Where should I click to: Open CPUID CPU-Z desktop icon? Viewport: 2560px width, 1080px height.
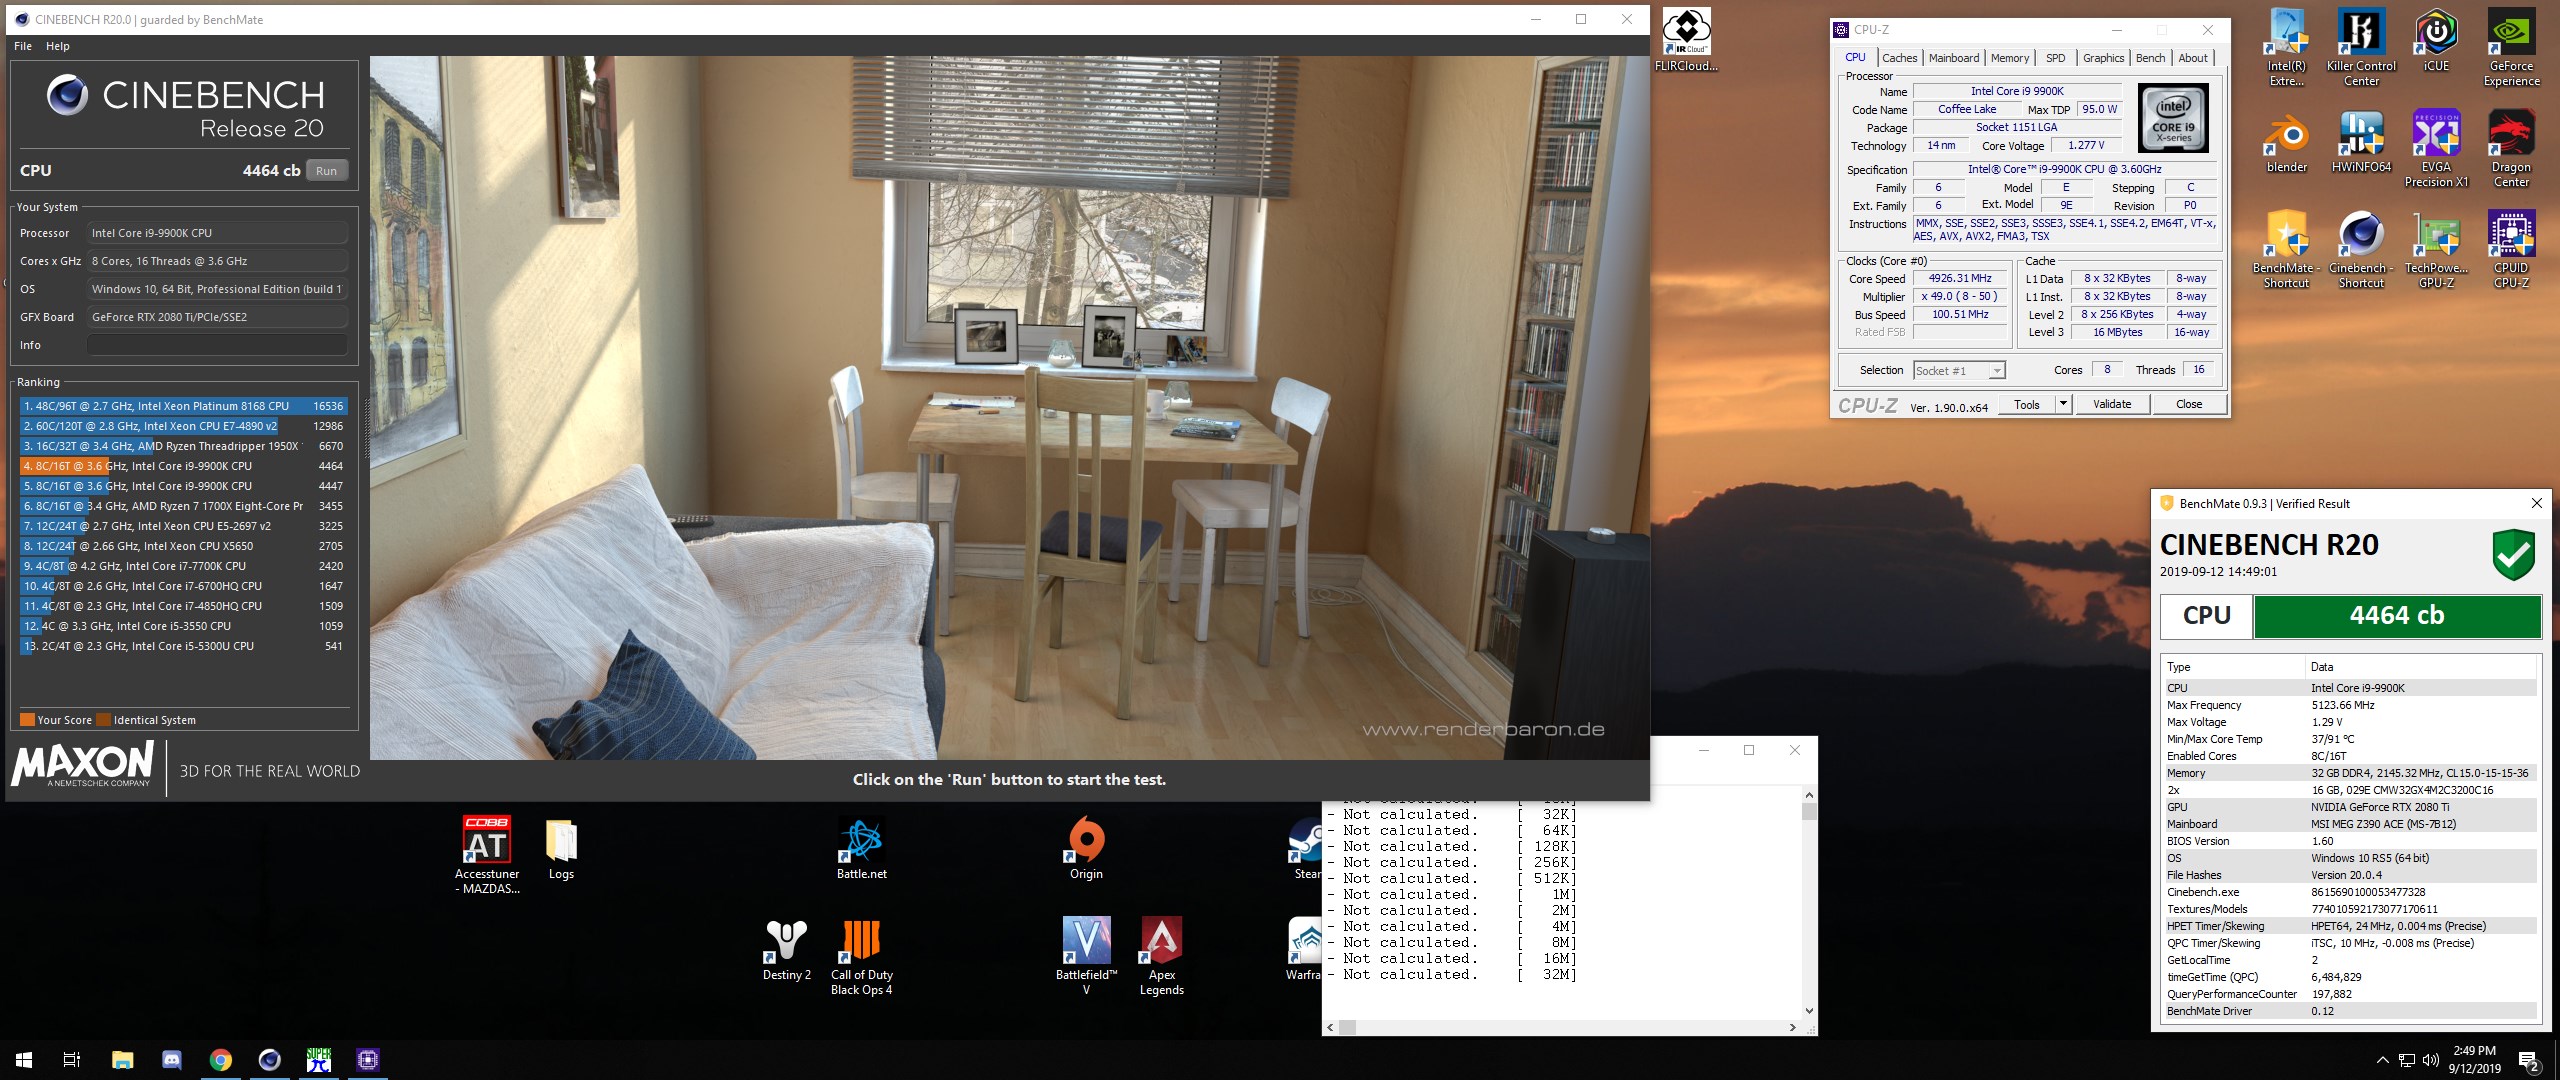click(x=2511, y=249)
